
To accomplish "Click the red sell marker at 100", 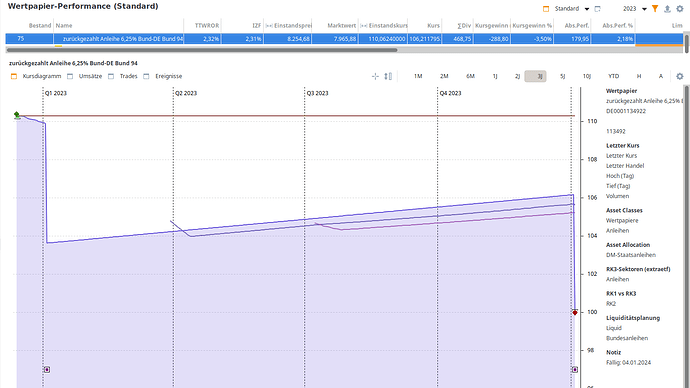I will (575, 312).
